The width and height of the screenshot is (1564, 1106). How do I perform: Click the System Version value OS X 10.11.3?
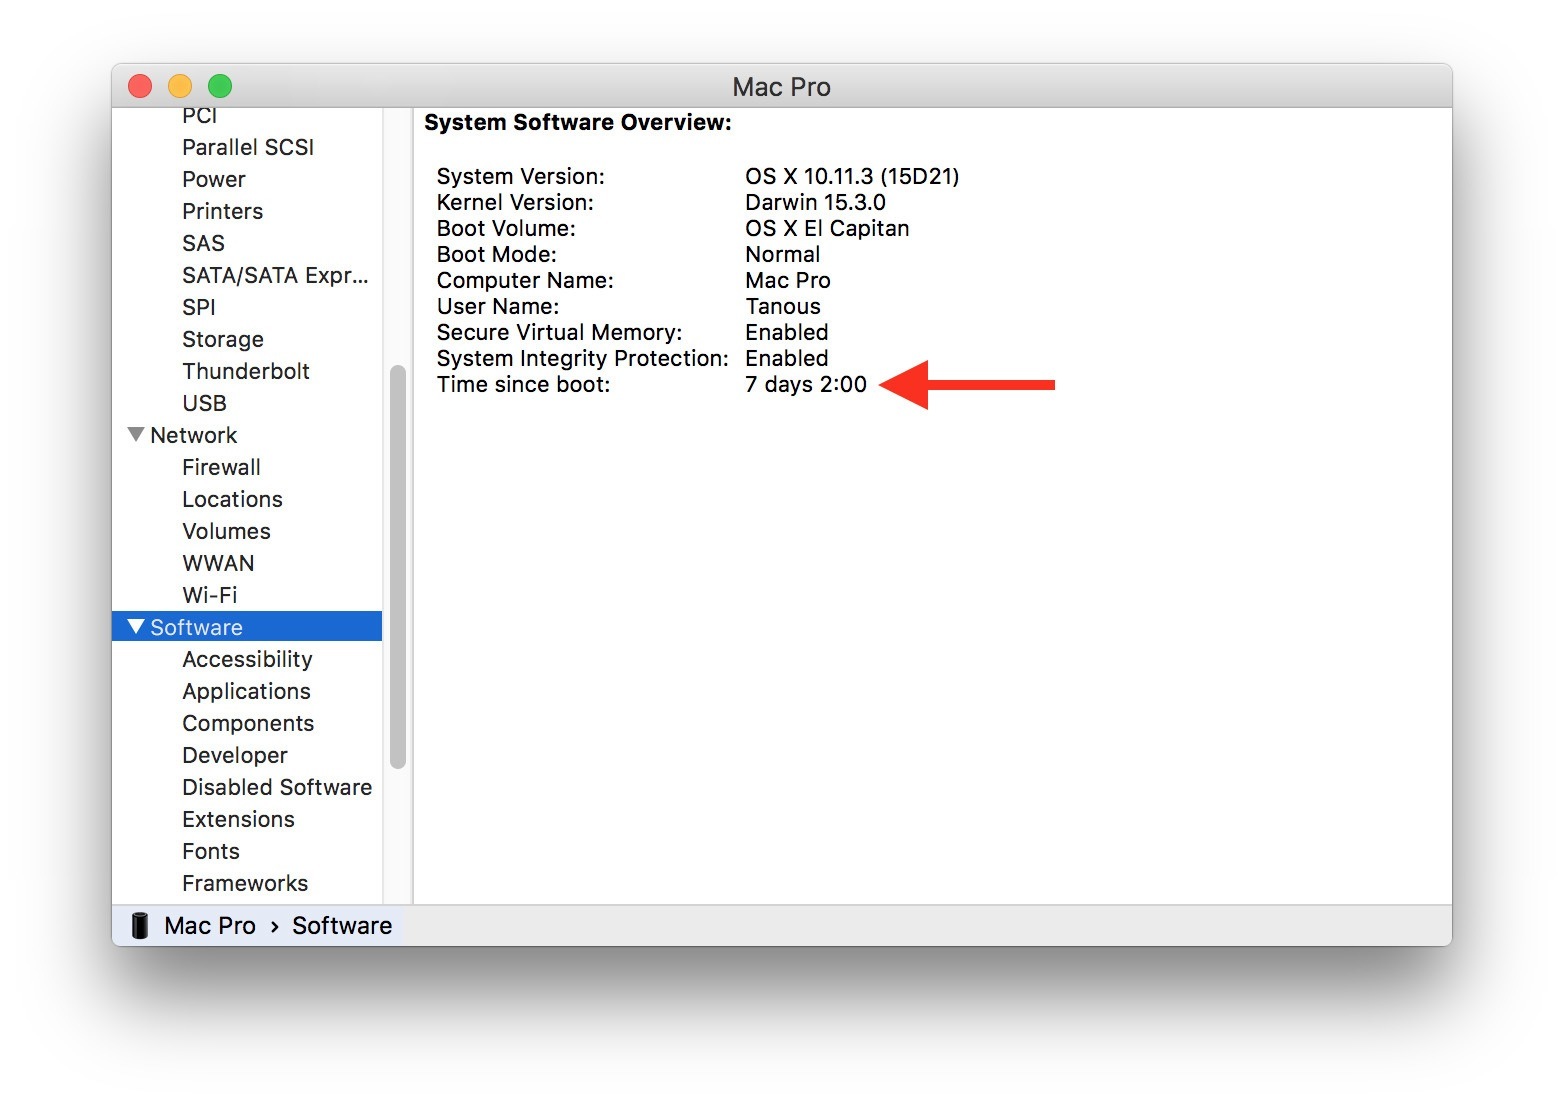point(852,176)
